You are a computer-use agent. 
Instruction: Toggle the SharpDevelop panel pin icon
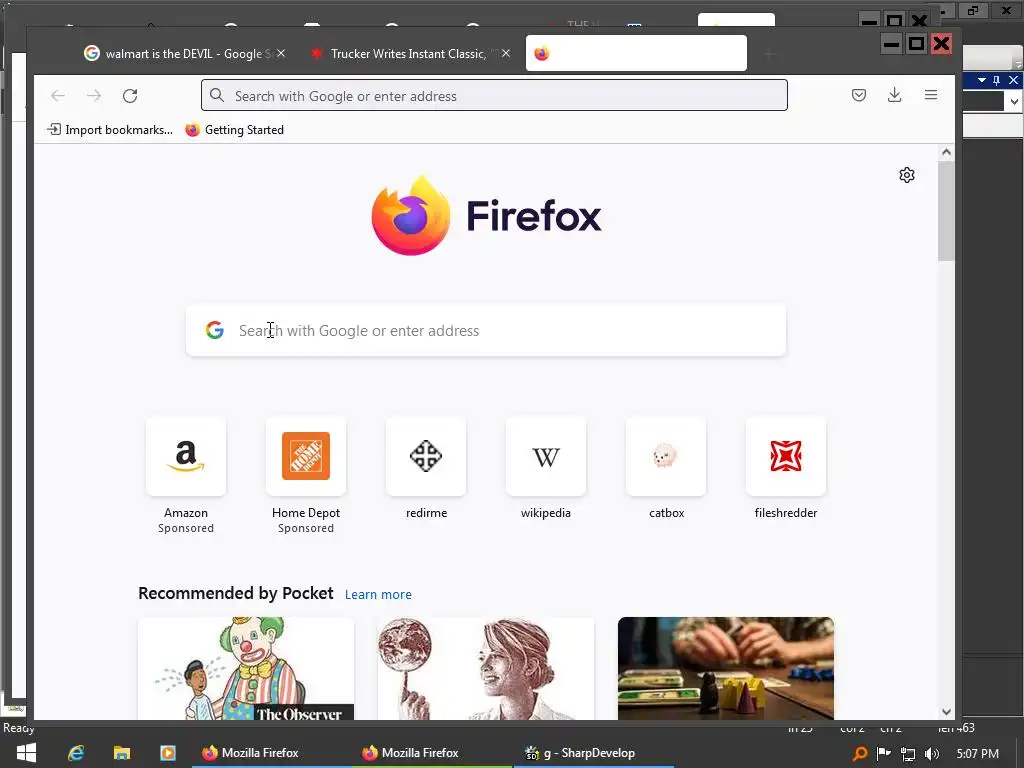click(x=997, y=80)
